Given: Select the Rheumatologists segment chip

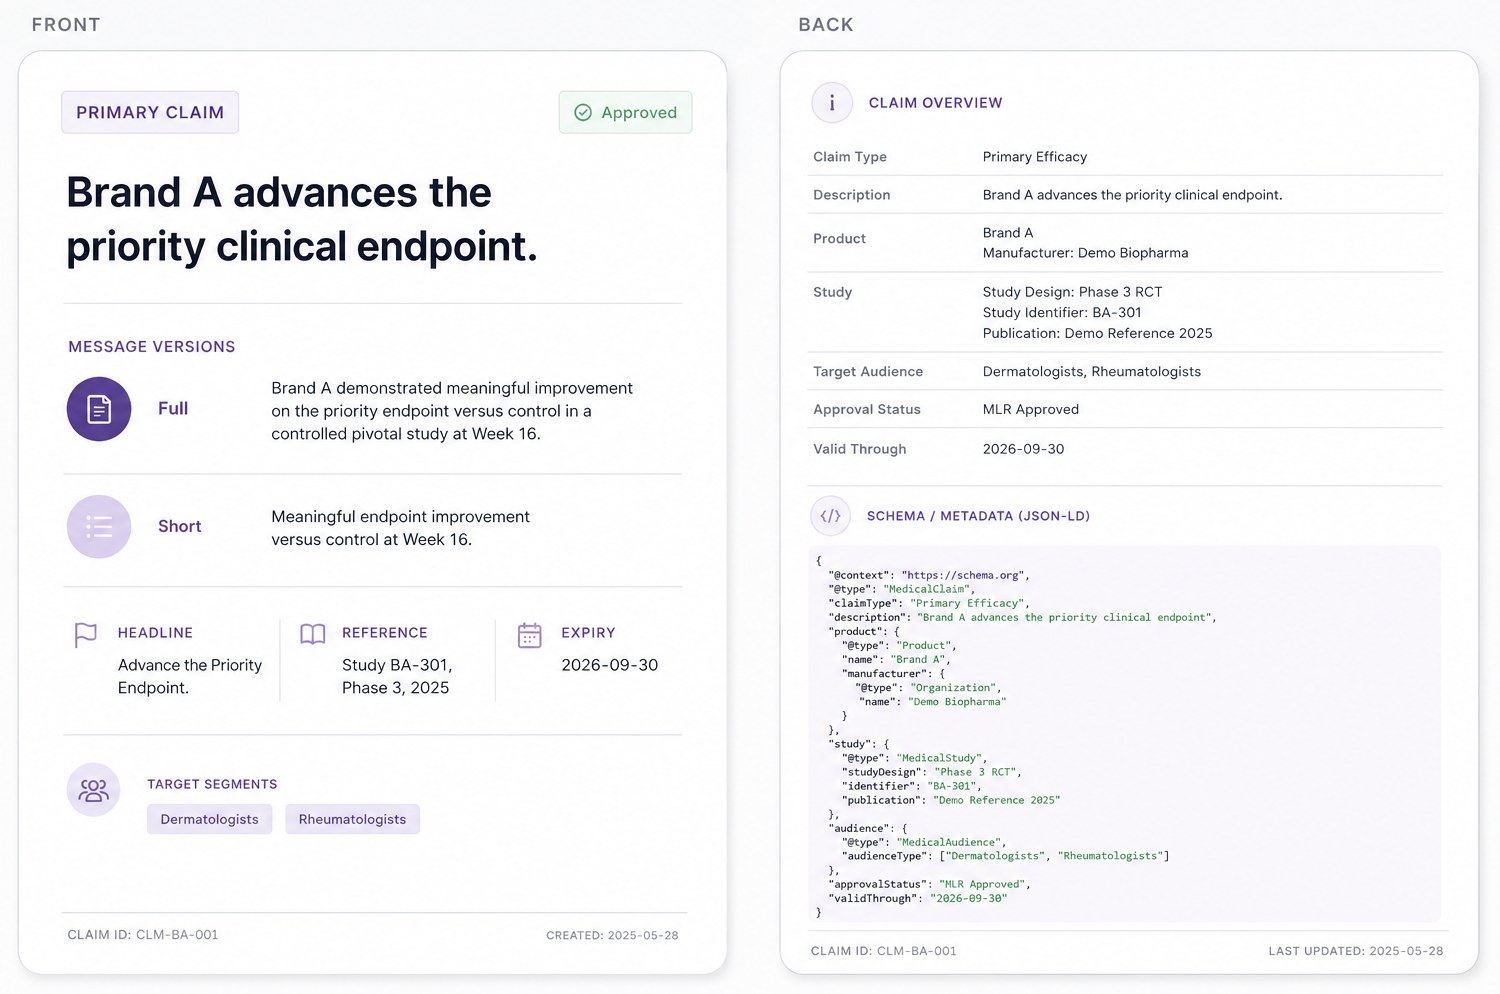Looking at the screenshot, I should tap(352, 819).
